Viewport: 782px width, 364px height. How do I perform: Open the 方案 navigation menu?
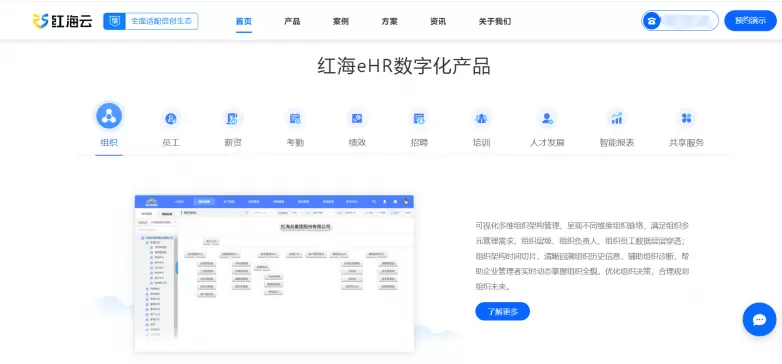(x=390, y=21)
